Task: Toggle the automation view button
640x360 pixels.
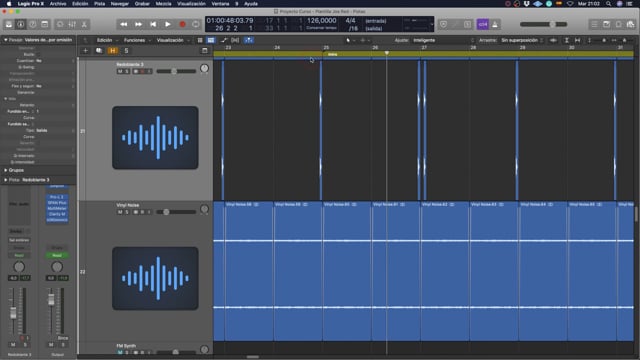Action: (x=224, y=40)
